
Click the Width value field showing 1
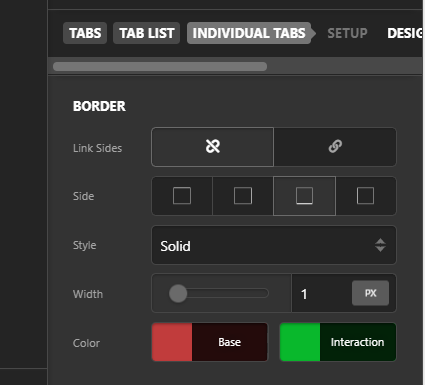[321, 294]
